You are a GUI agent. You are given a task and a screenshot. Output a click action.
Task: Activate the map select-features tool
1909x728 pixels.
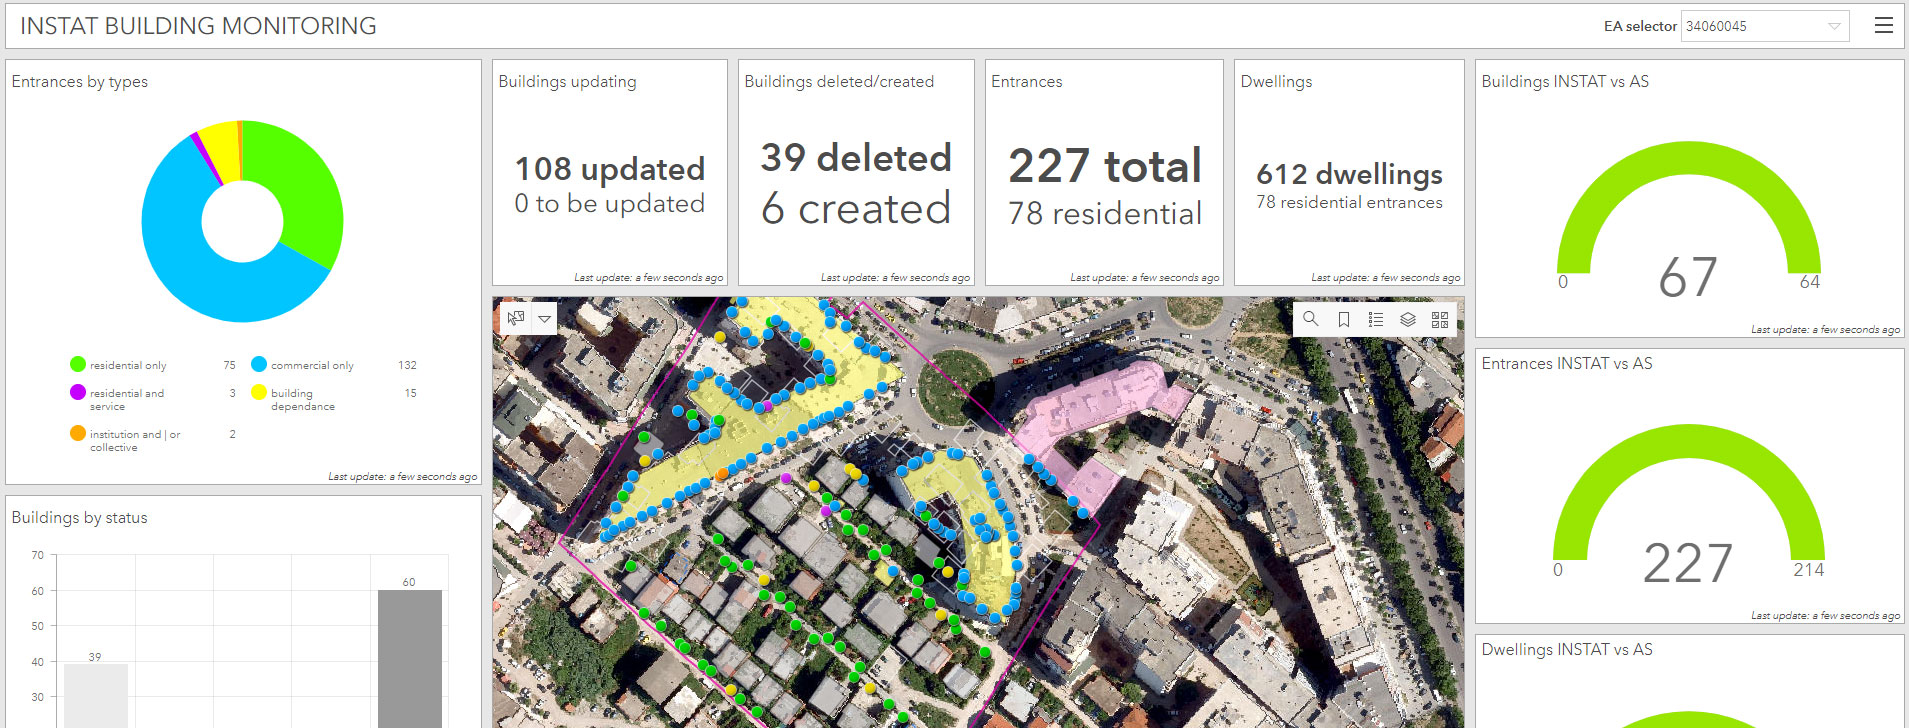click(x=516, y=318)
